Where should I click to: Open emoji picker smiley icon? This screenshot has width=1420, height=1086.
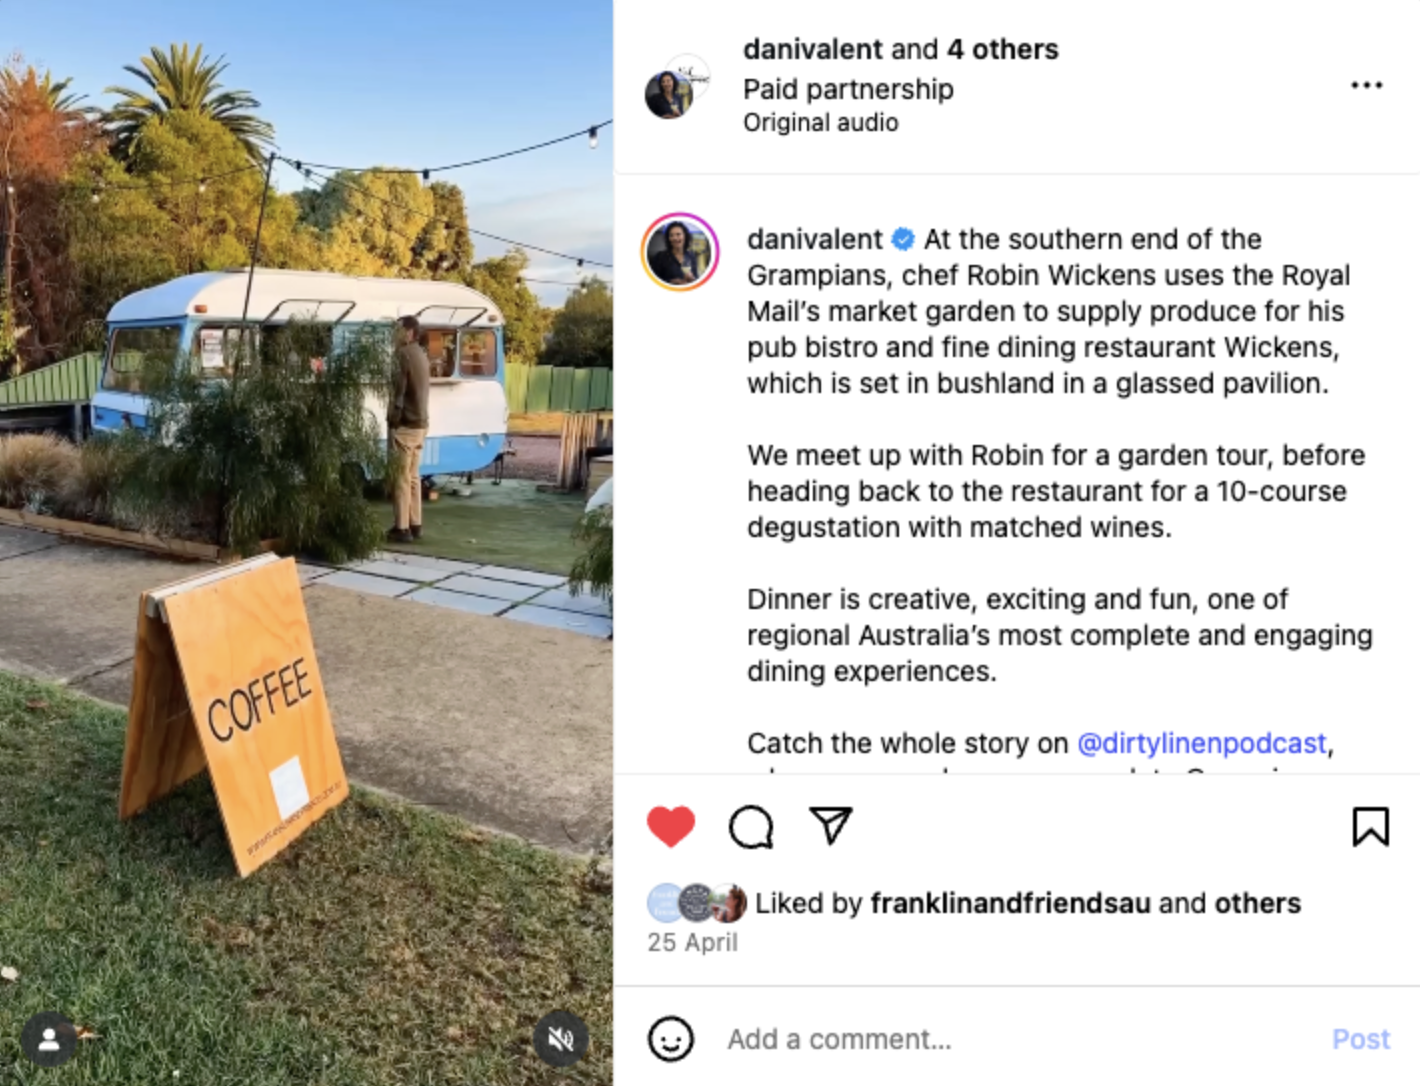[670, 1039]
